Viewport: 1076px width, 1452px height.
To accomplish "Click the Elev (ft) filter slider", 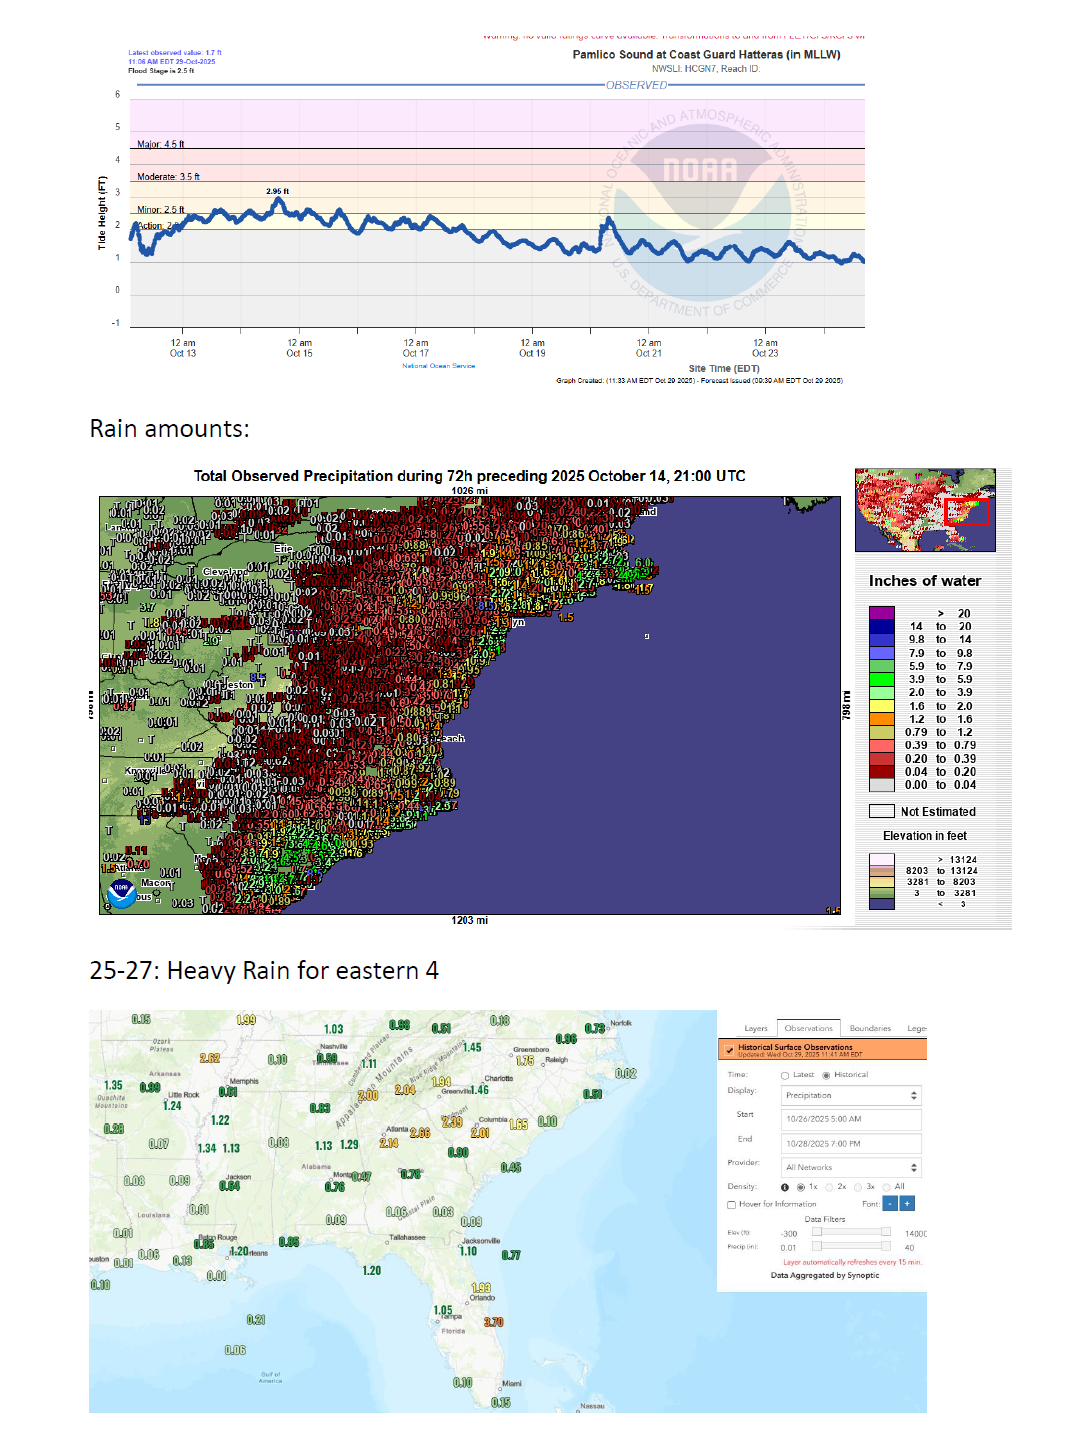I will coord(851,1232).
